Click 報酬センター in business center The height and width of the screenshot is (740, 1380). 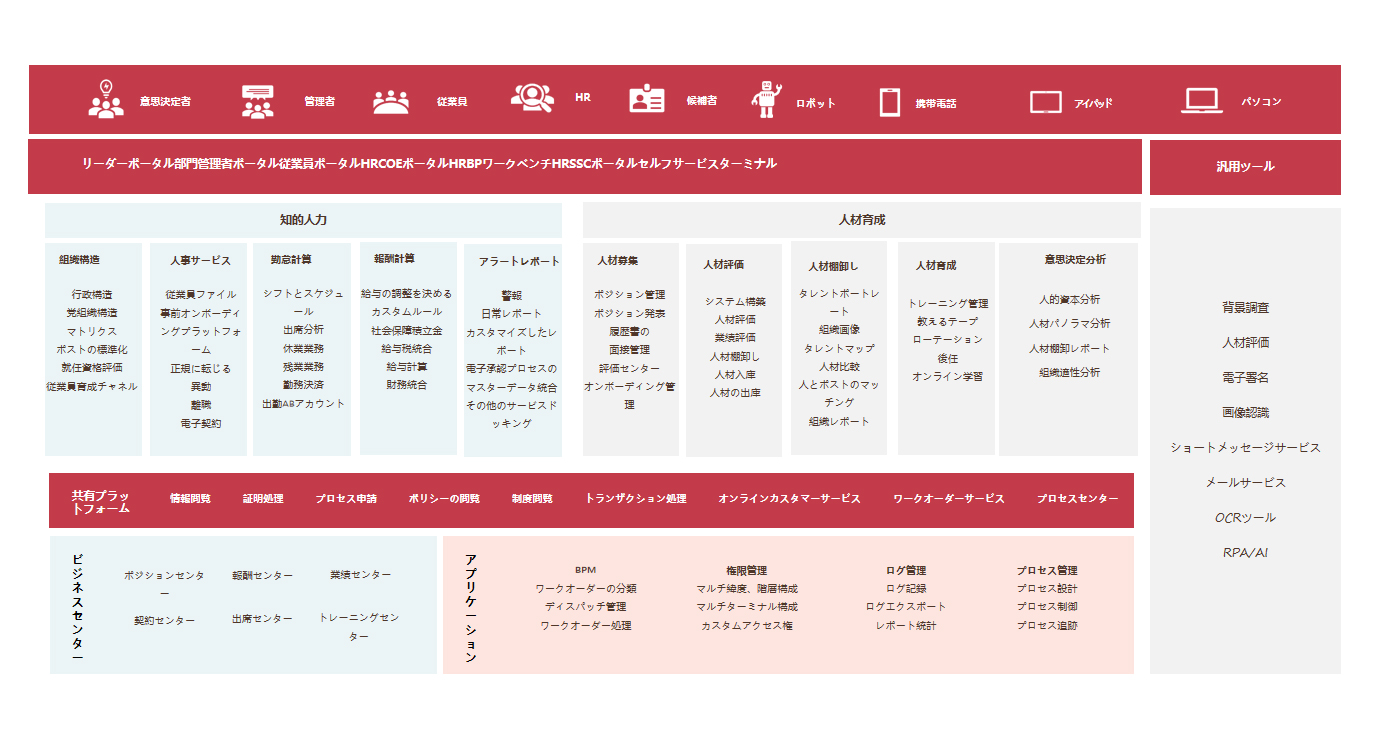pos(263,576)
